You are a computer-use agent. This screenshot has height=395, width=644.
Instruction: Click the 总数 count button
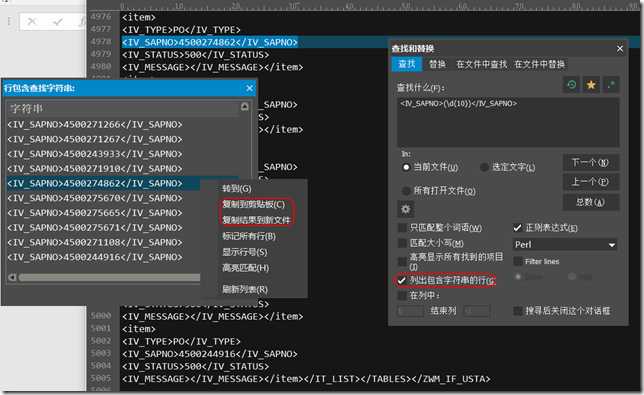(x=591, y=202)
